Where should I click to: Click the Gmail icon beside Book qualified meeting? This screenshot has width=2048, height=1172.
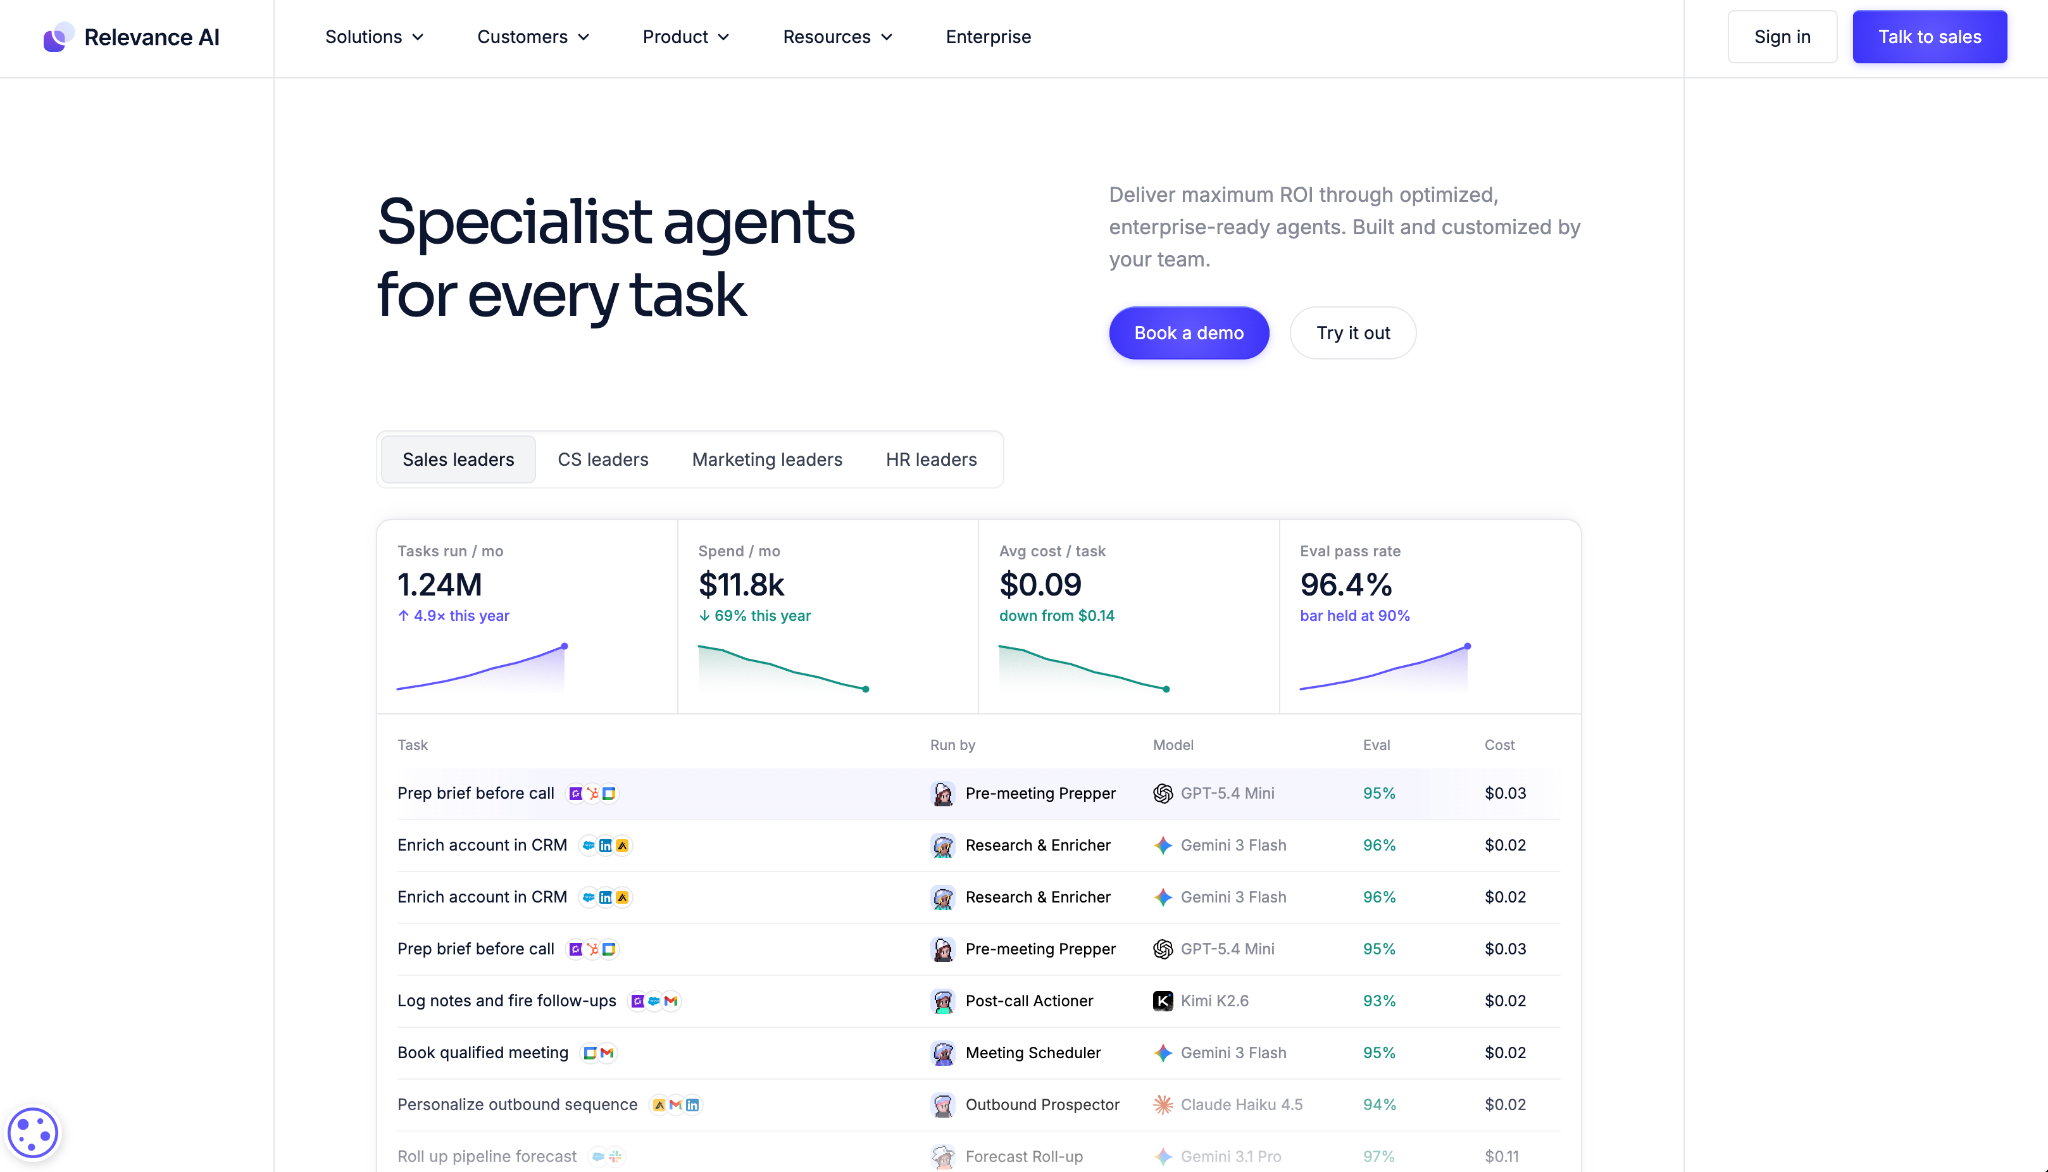[x=607, y=1053]
